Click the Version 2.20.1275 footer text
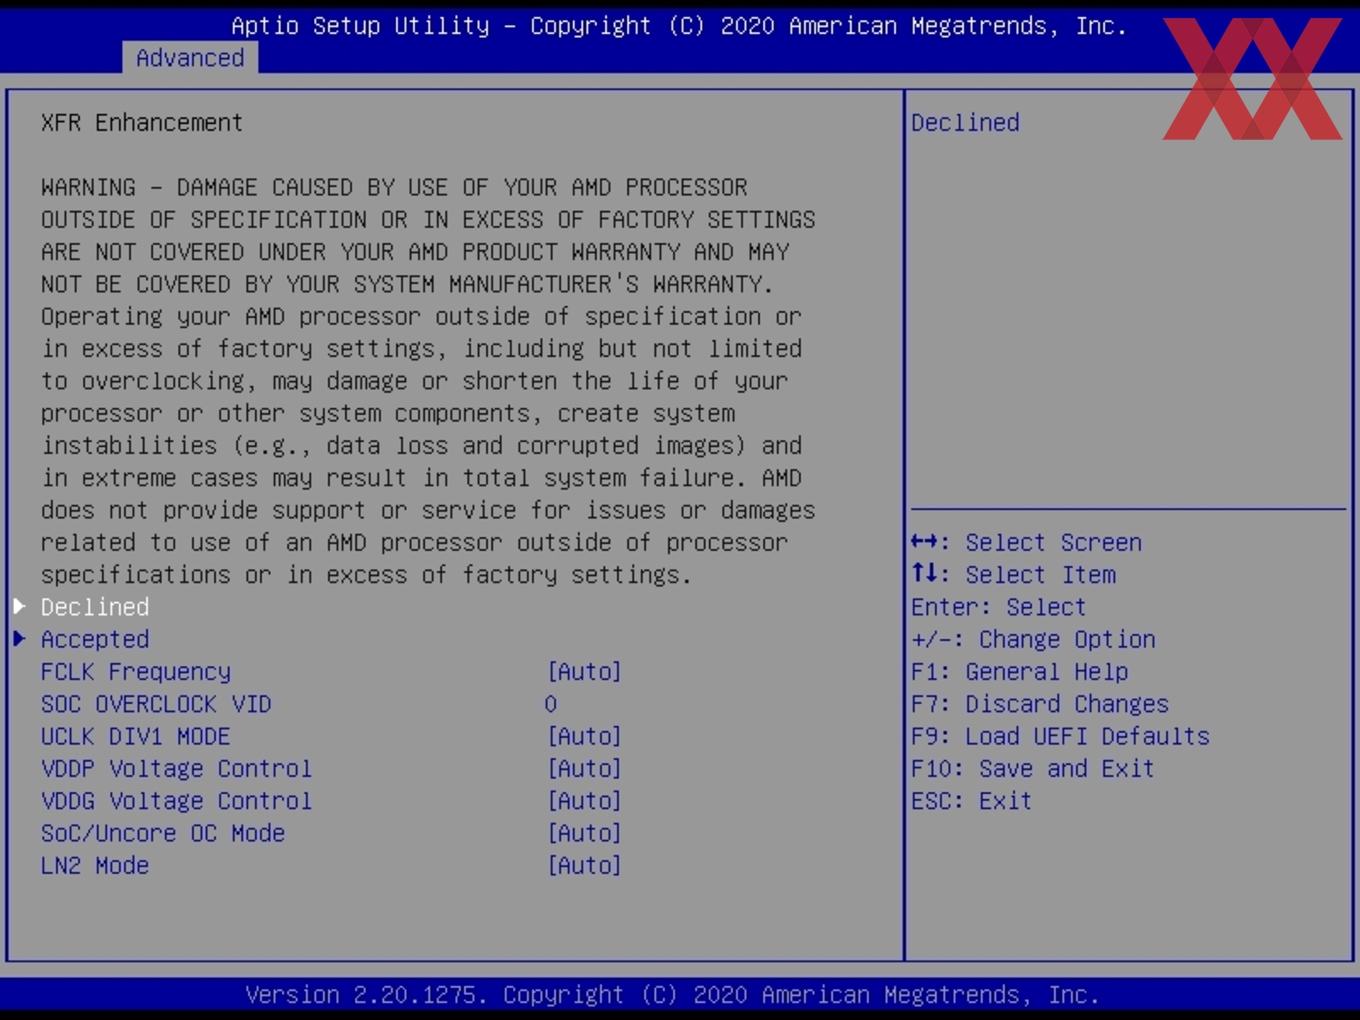1360x1020 pixels. point(672,995)
